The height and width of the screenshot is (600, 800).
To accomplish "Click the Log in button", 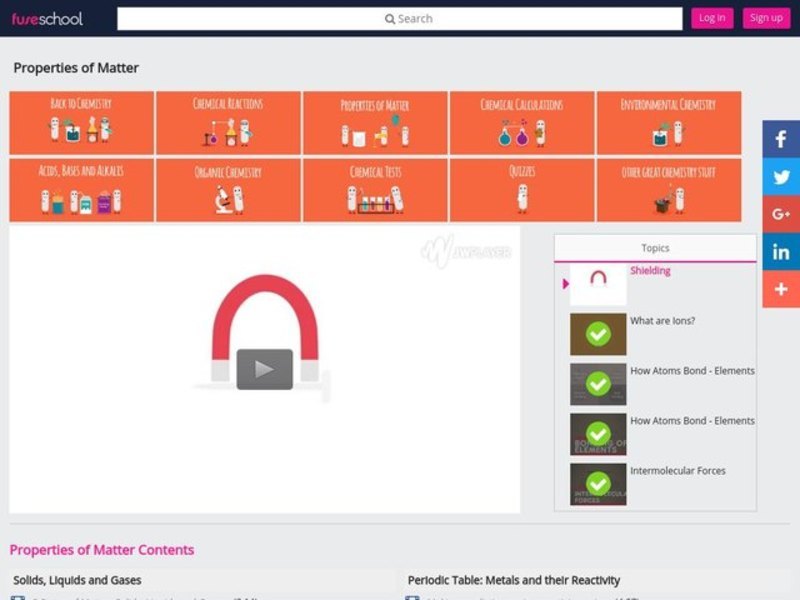I will 712,18.
